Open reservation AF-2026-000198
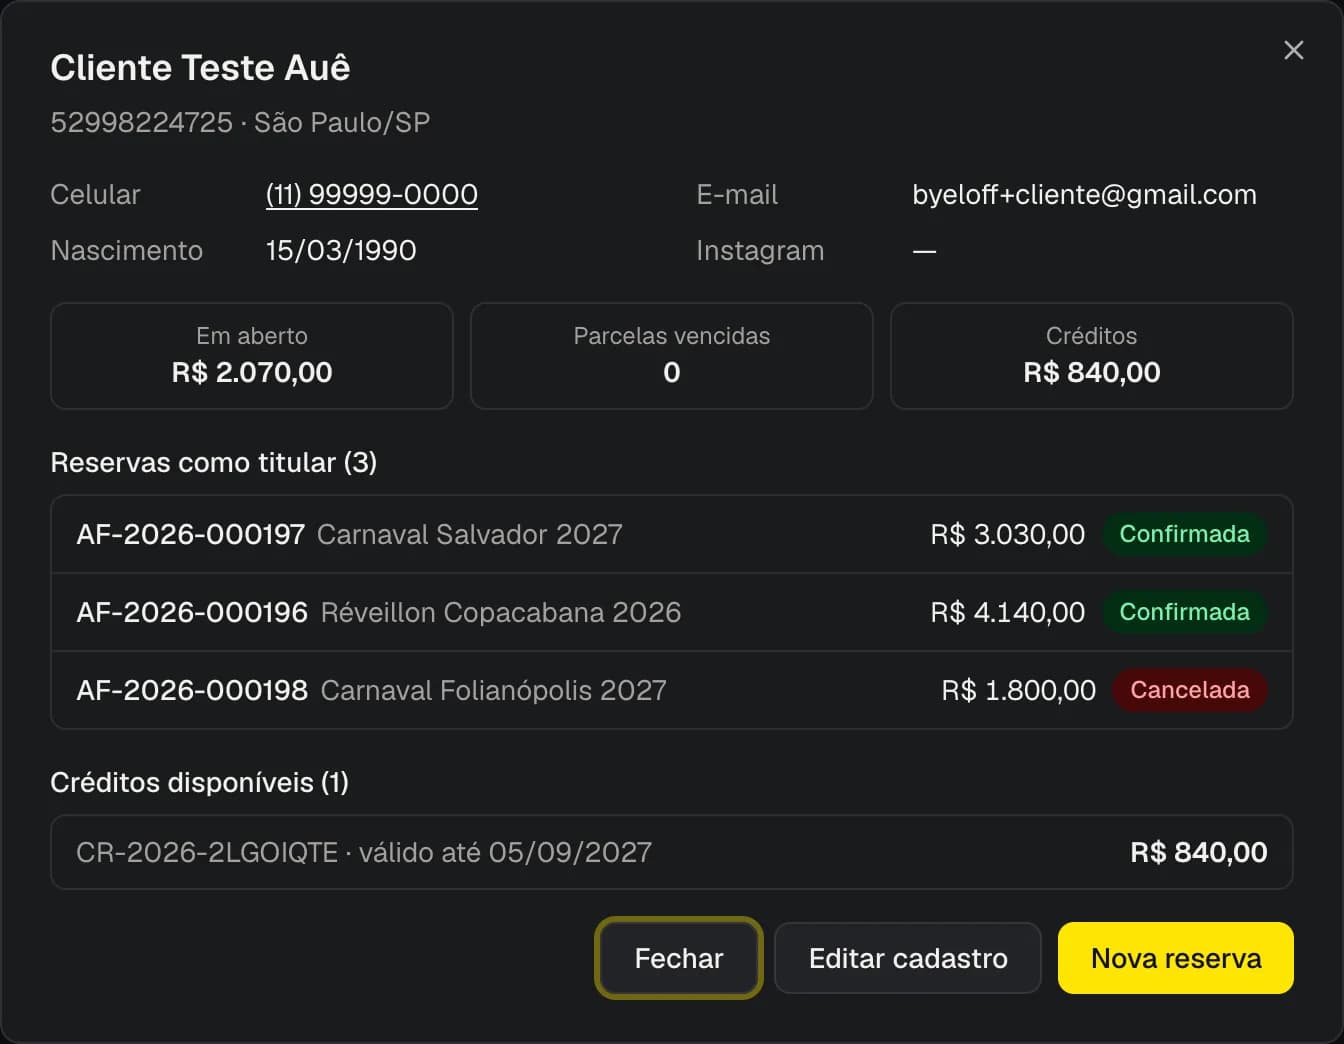 672,690
